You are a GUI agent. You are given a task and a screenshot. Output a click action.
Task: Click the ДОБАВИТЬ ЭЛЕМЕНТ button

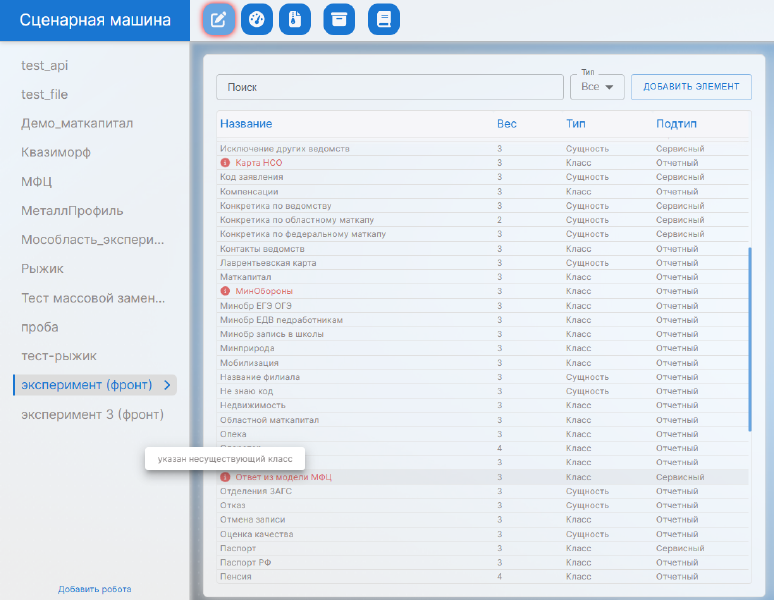click(x=691, y=87)
